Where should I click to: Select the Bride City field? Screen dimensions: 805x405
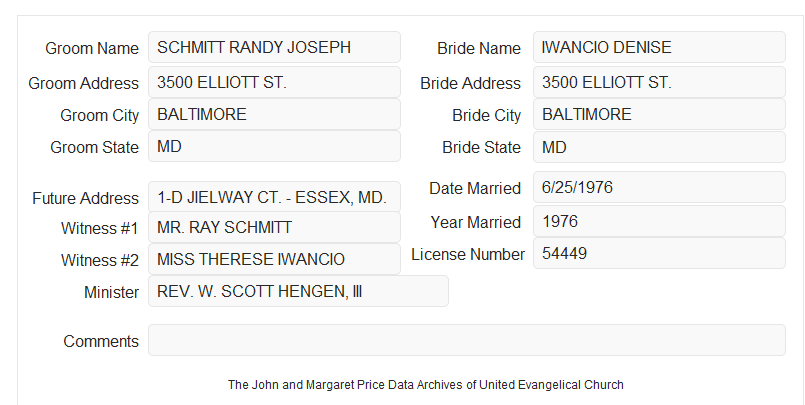click(x=659, y=114)
